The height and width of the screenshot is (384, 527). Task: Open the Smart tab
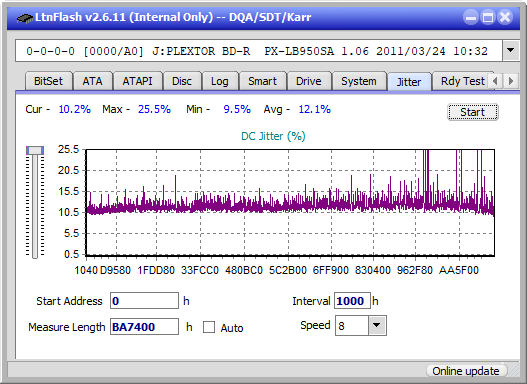pos(262,81)
